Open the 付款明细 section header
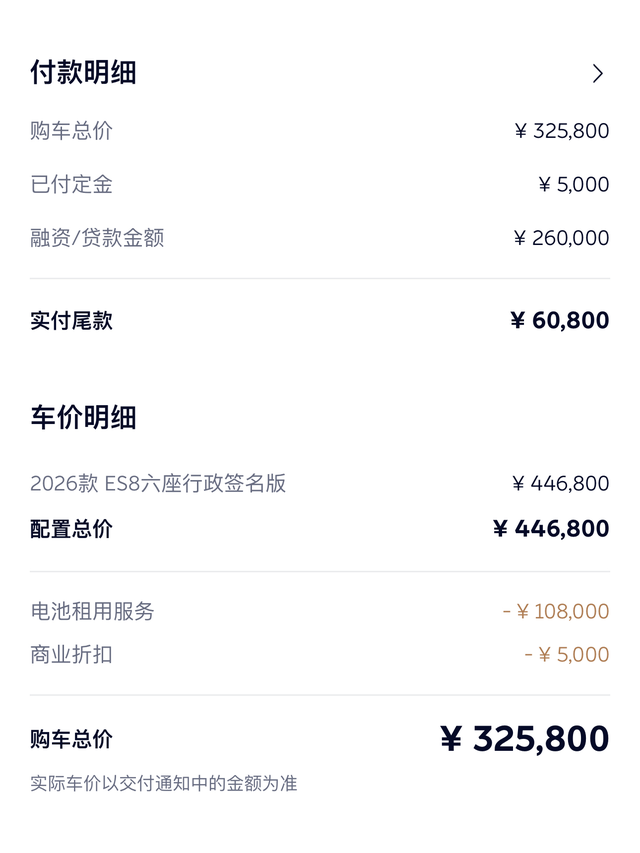 tap(83, 73)
